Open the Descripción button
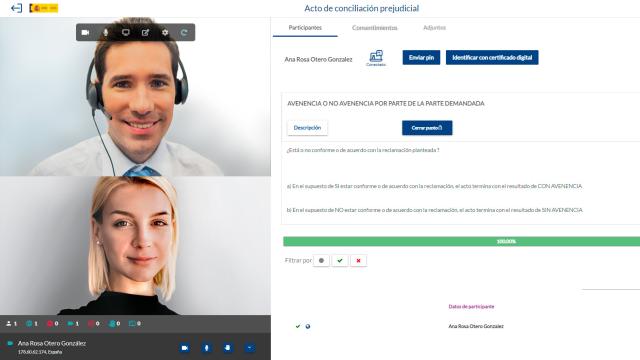 (307, 128)
